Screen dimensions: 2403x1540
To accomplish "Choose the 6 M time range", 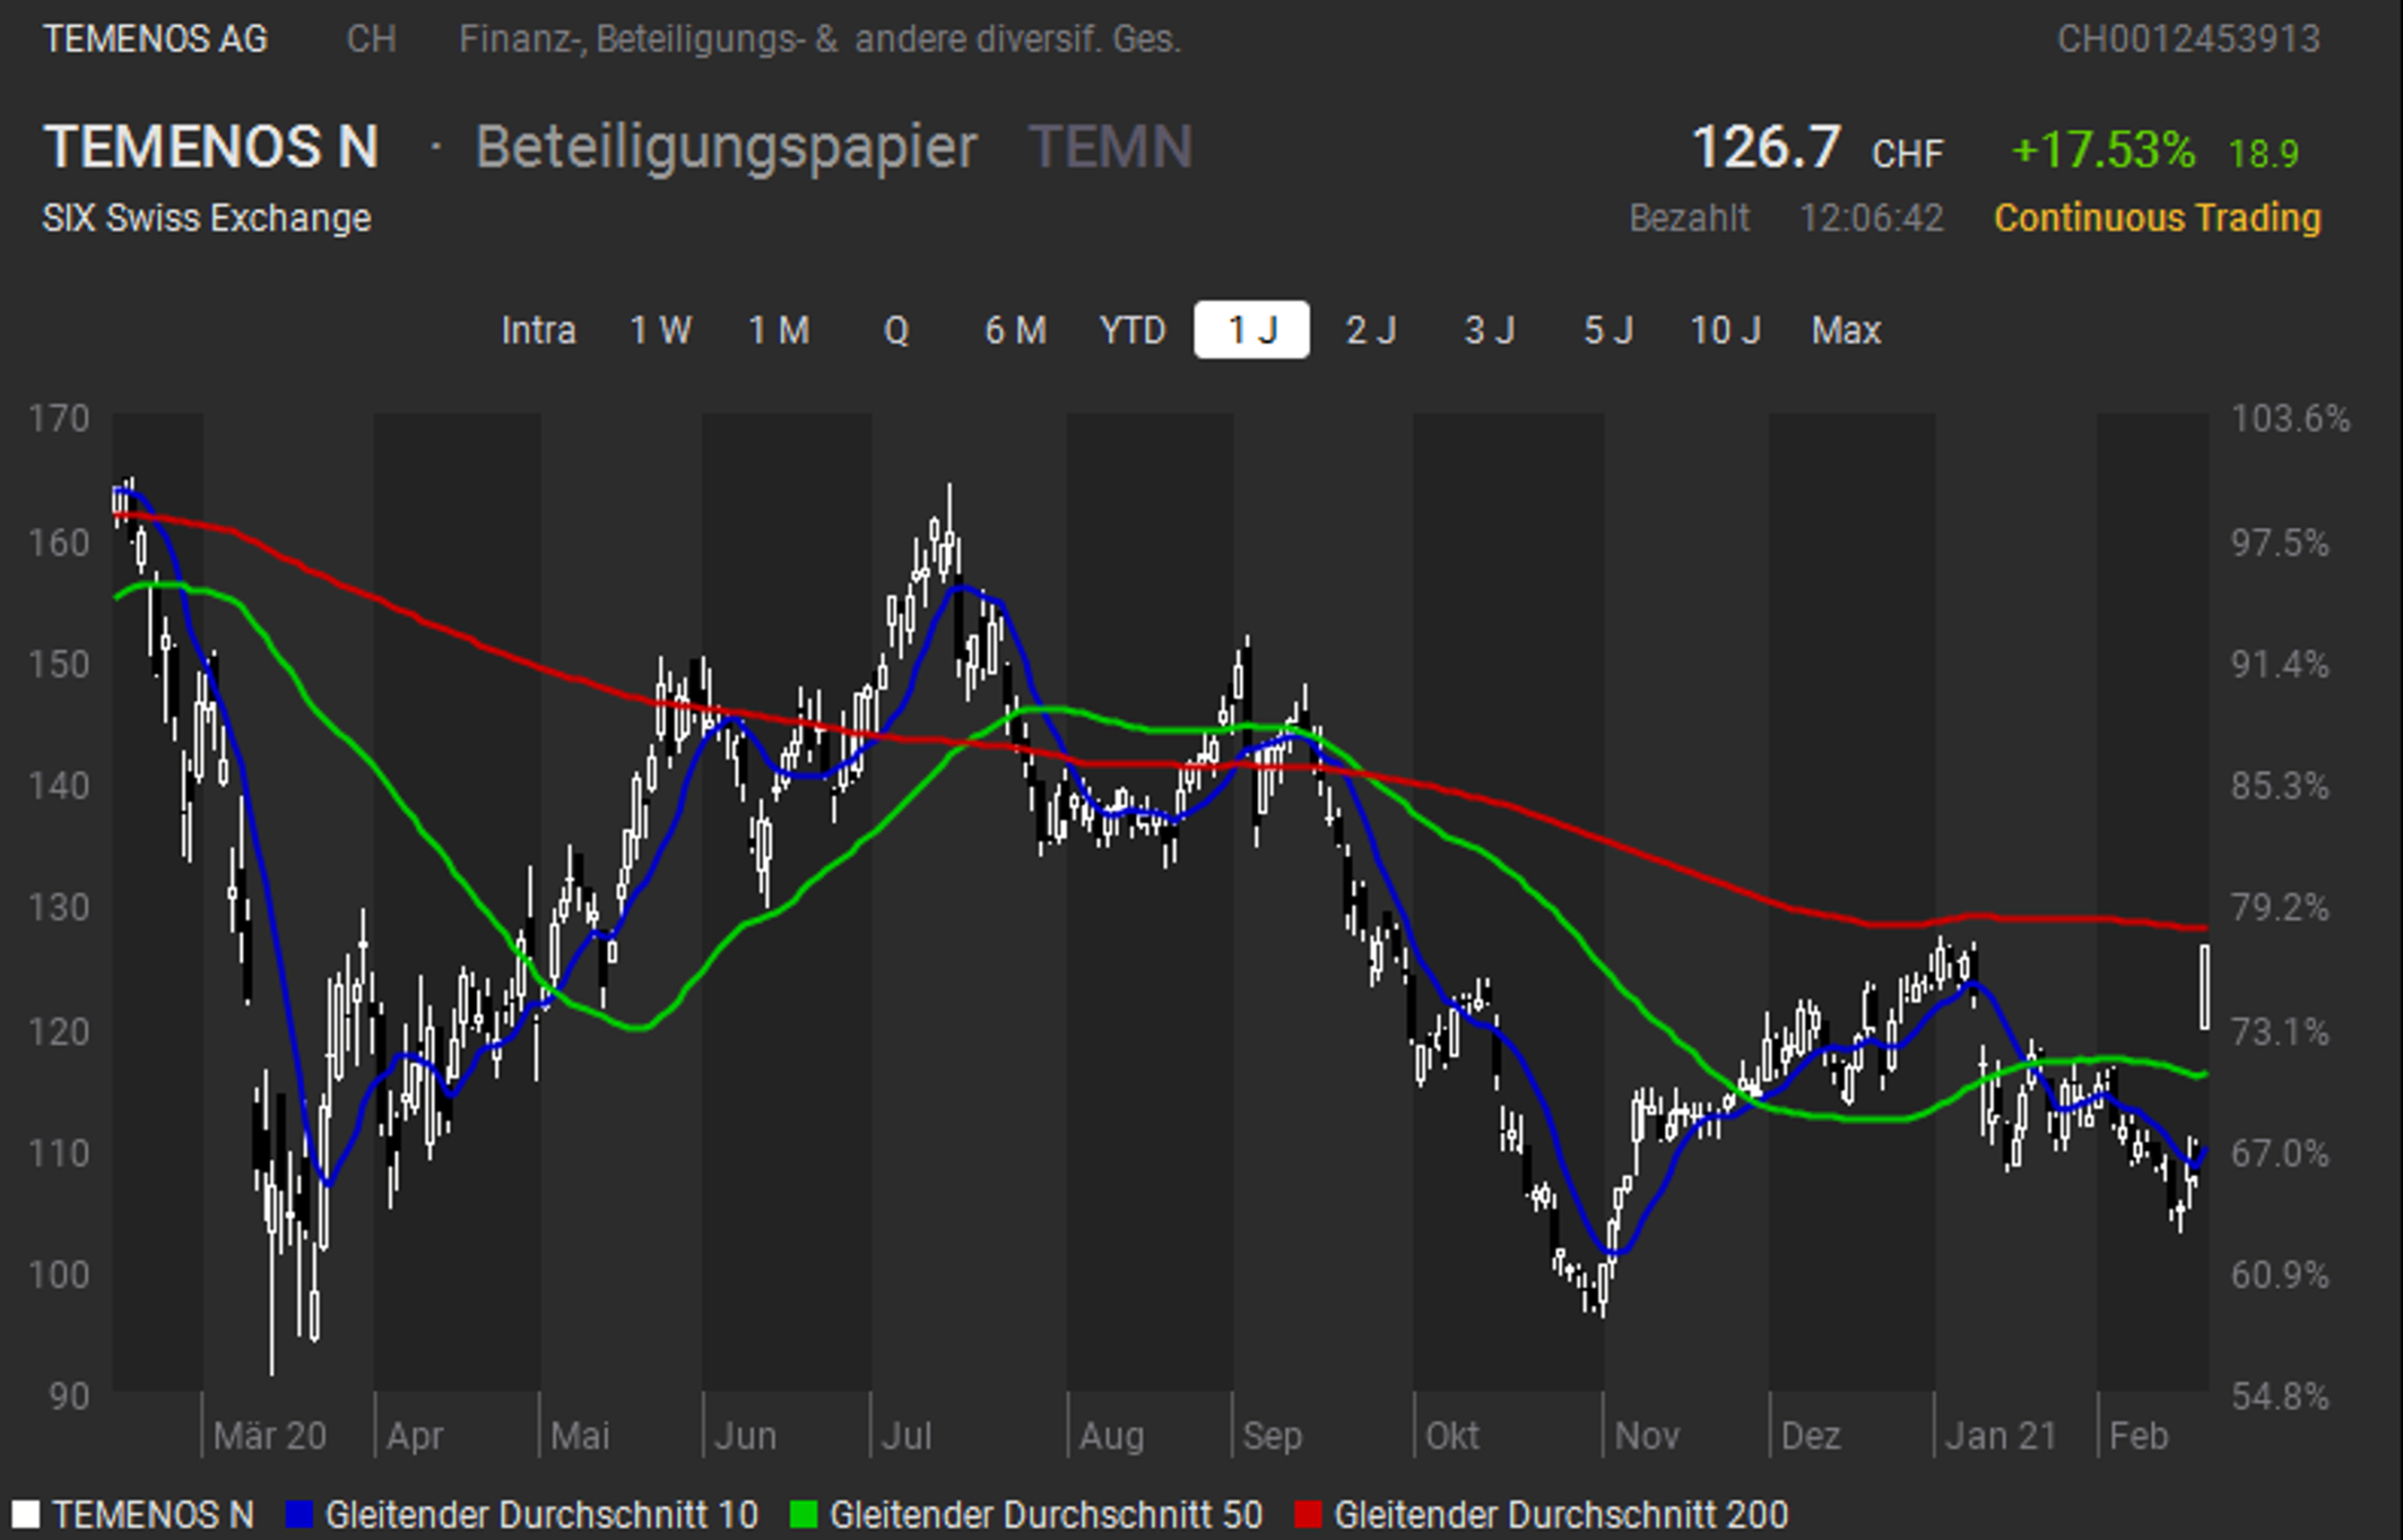I will click(1015, 330).
